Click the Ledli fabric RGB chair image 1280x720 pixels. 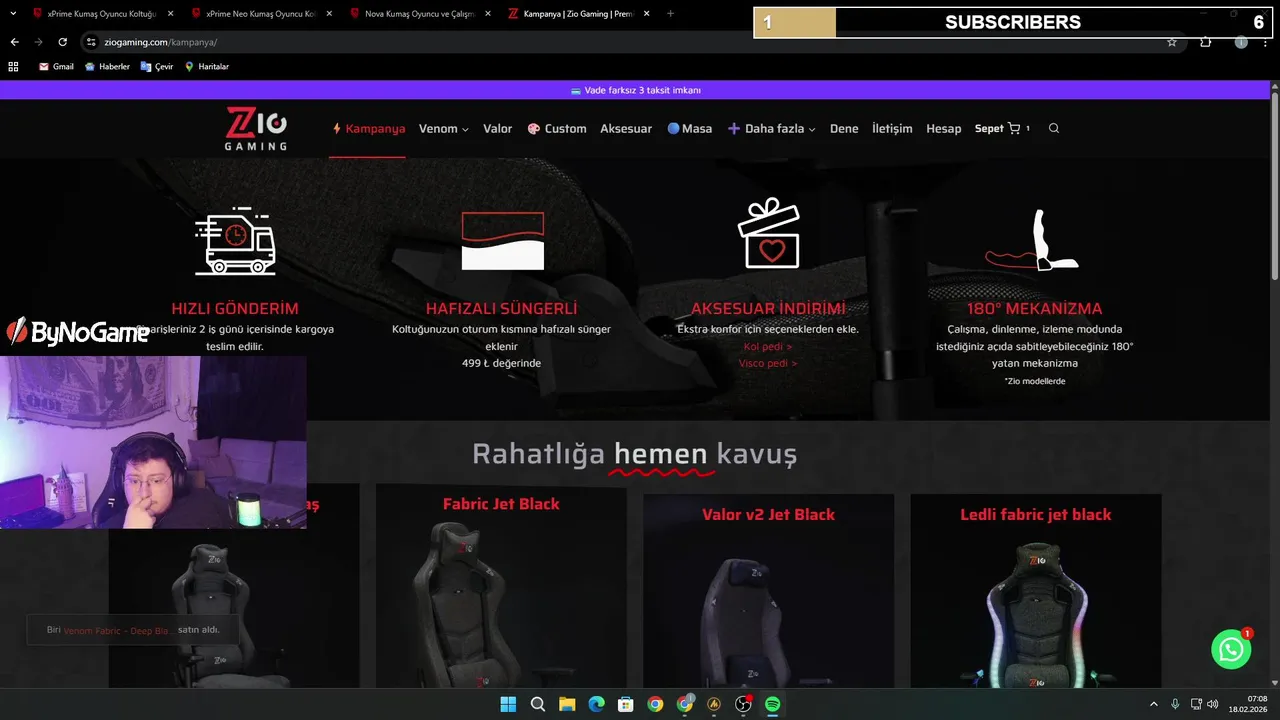coord(1036,615)
